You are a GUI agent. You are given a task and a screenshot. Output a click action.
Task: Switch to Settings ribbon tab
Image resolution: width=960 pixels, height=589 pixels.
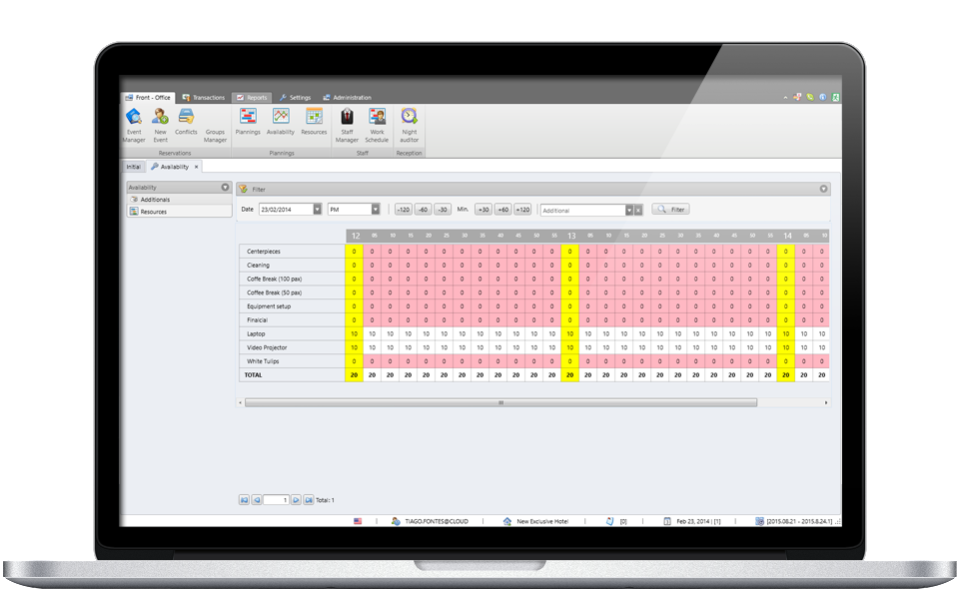point(295,97)
